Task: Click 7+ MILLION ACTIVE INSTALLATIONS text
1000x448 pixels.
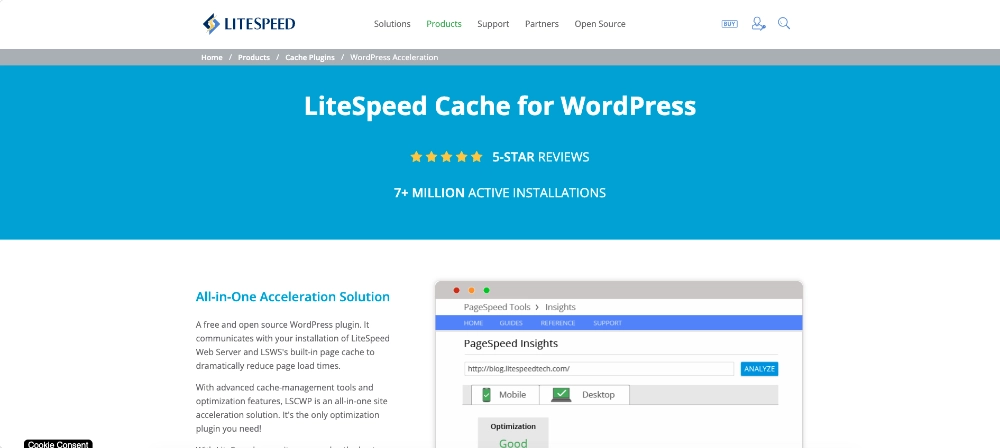Action: pos(500,193)
